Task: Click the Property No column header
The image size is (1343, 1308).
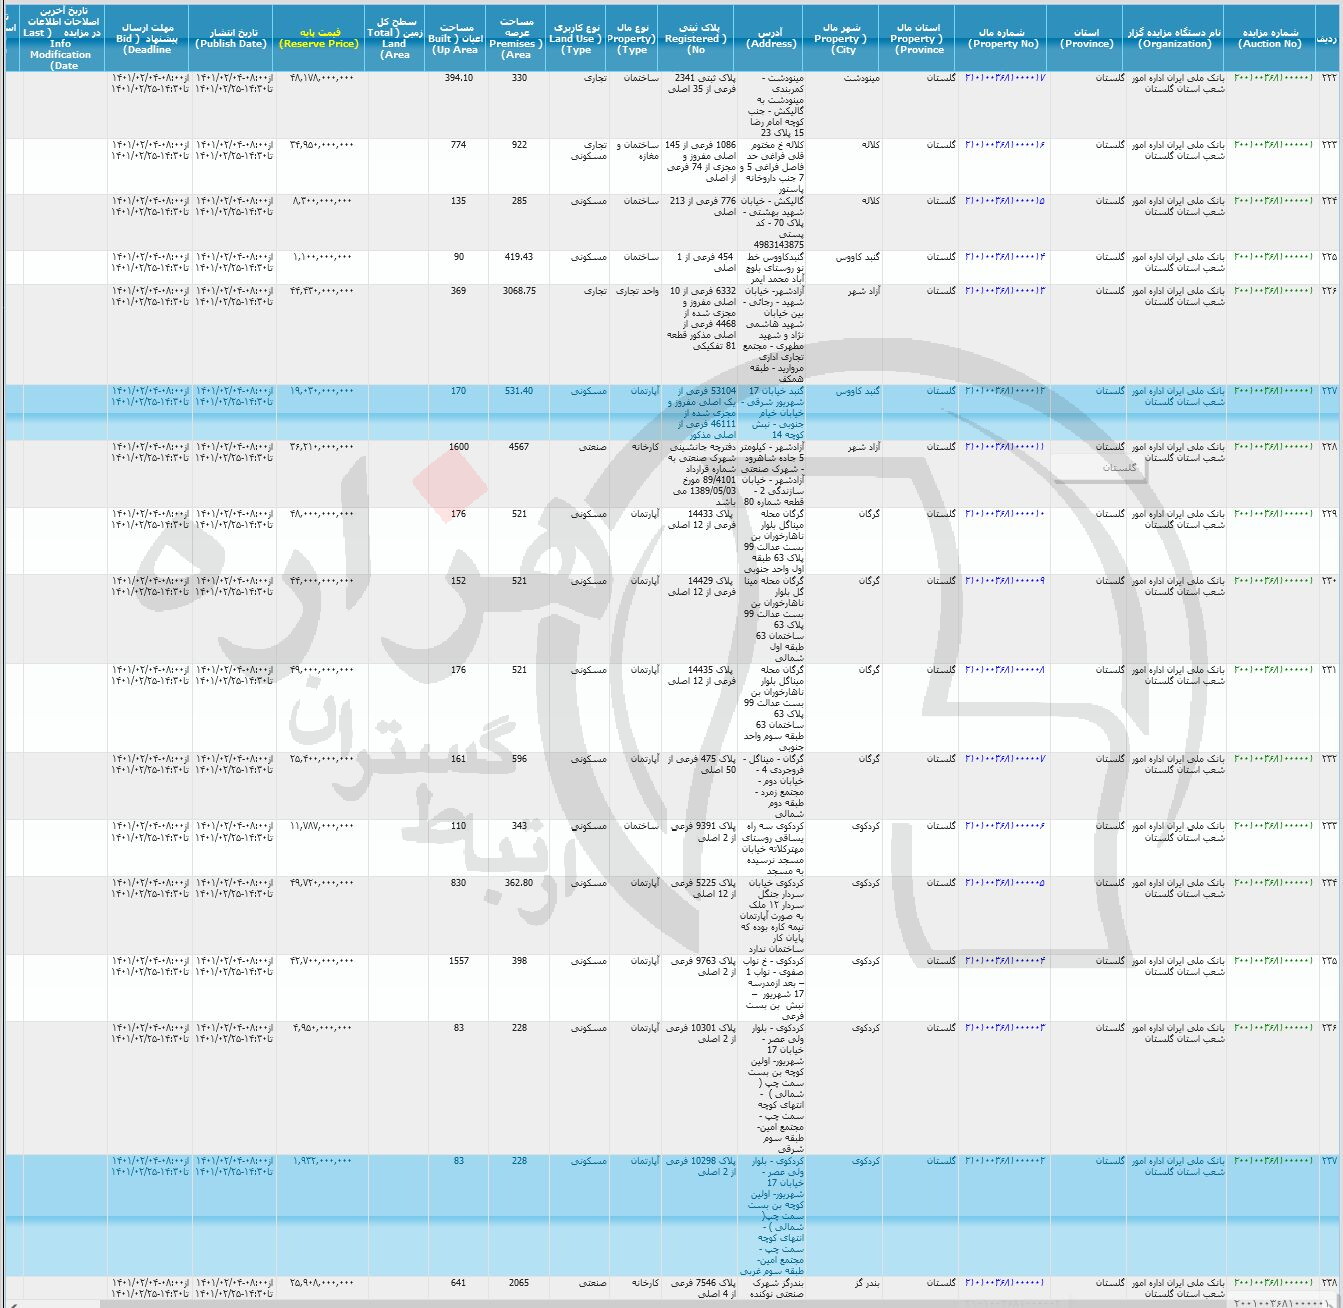Action: (x=1003, y=38)
